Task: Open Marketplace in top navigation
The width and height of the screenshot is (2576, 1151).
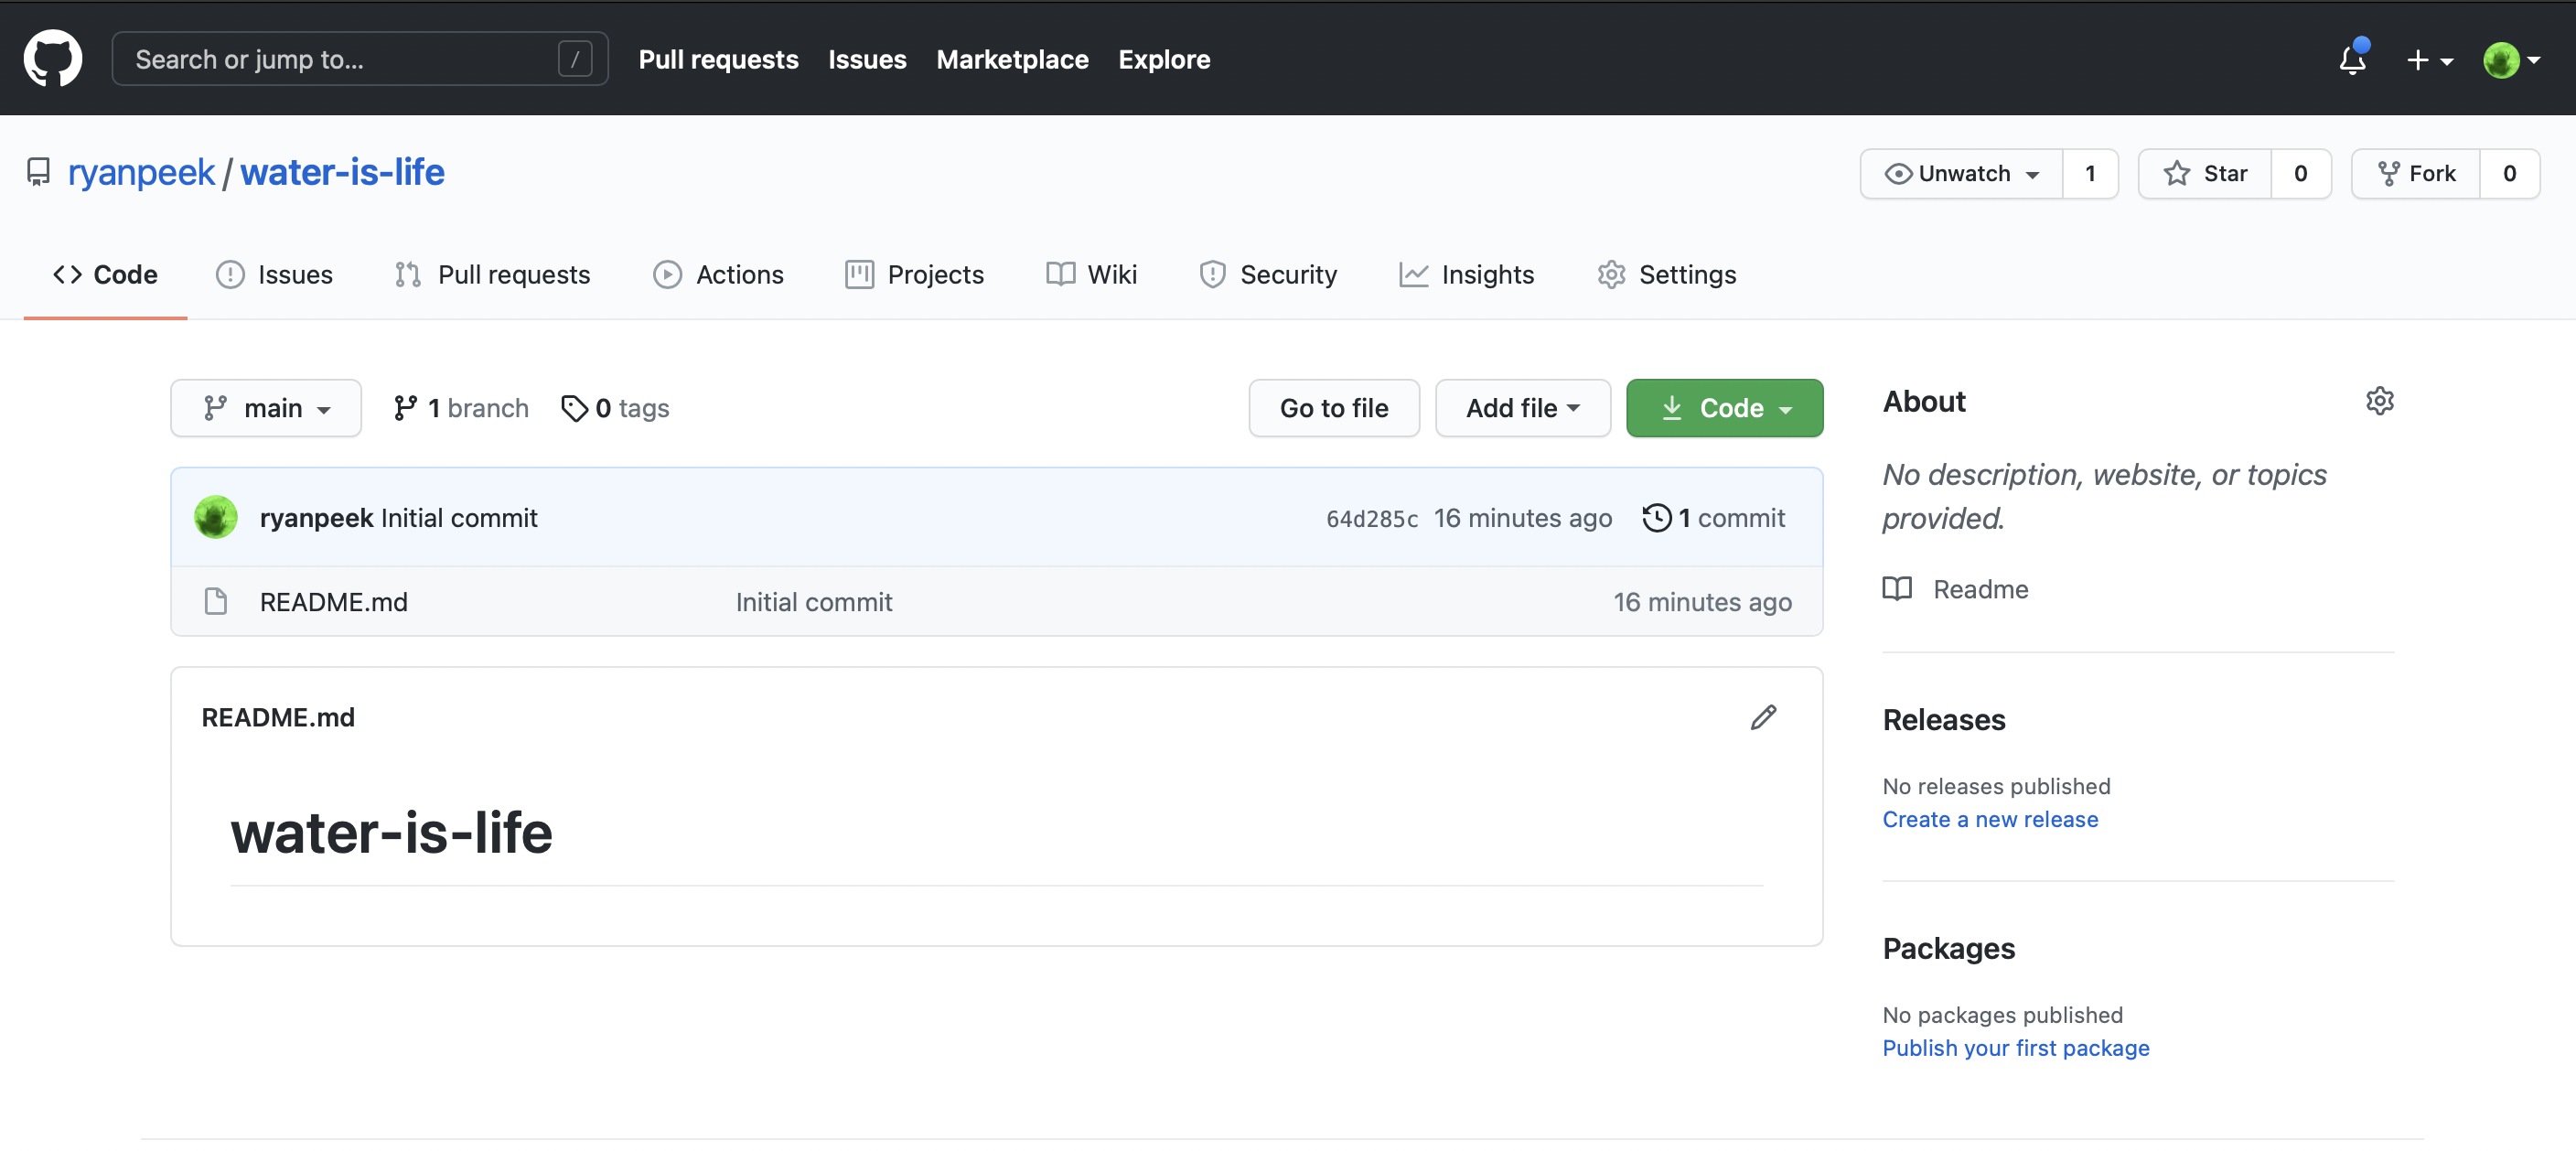Action: pyautogui.click(x=1012, y=59)
